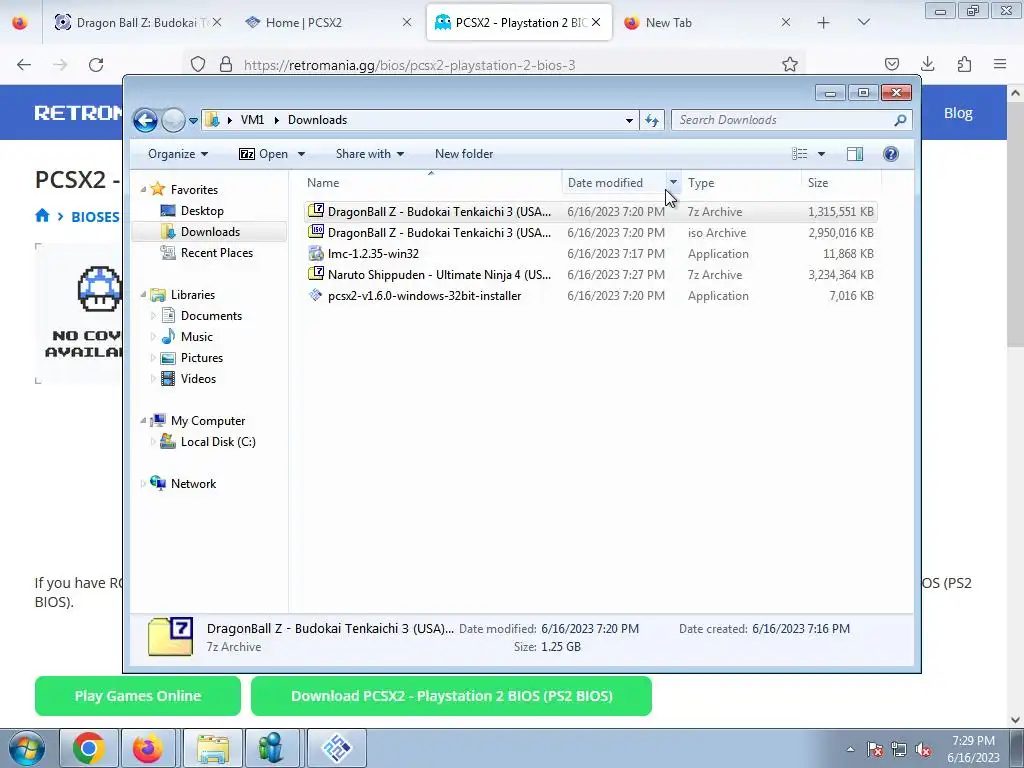This screenshot has width=1024, height=768.
Task: Click the Naruto Shippuden 7z file icon
Action: pyautogui.click(x=316, y=274)
